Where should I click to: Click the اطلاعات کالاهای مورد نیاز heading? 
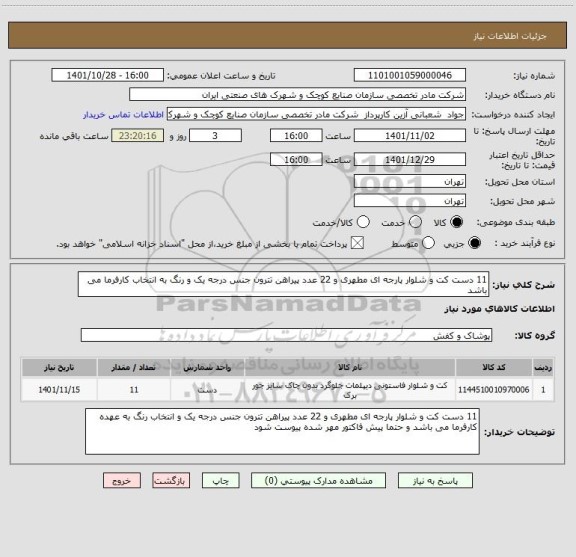point(500,309)
